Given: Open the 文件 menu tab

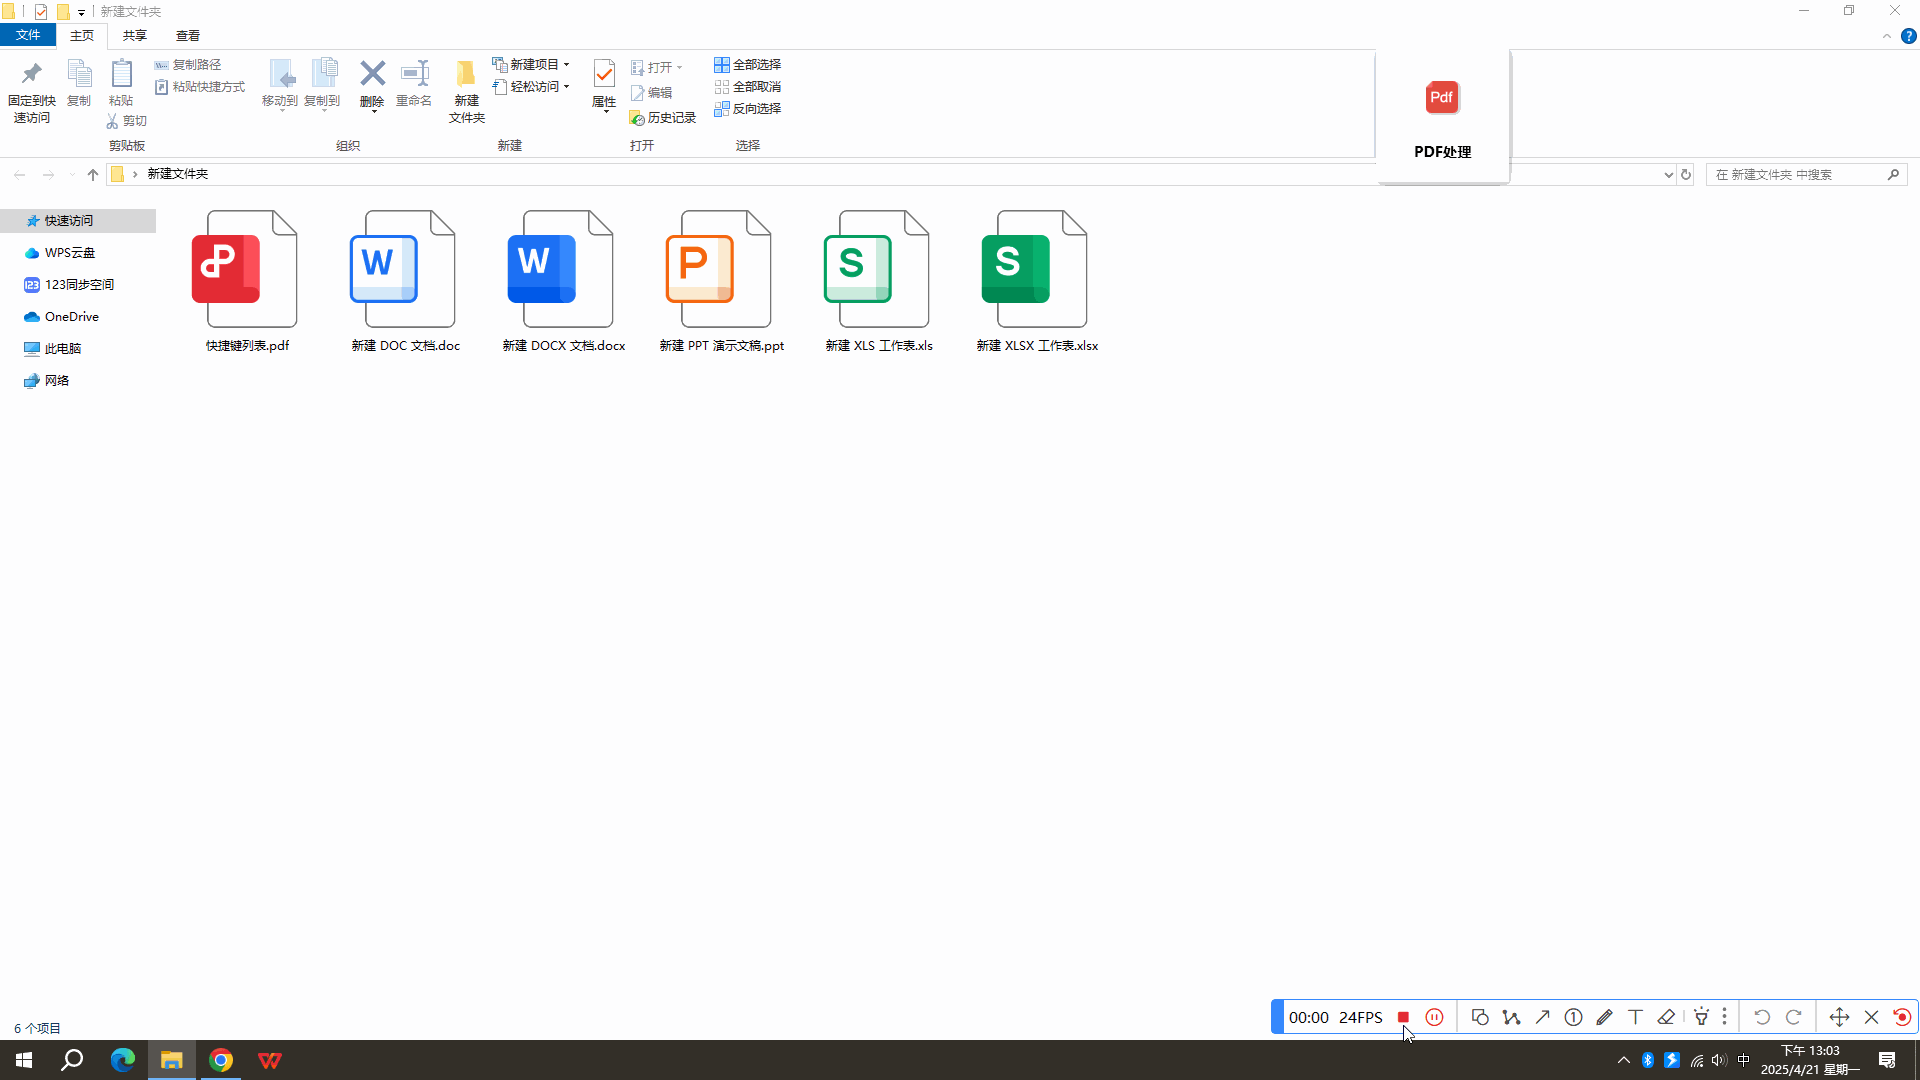Looking at the screenshot, I should (28, 35).
